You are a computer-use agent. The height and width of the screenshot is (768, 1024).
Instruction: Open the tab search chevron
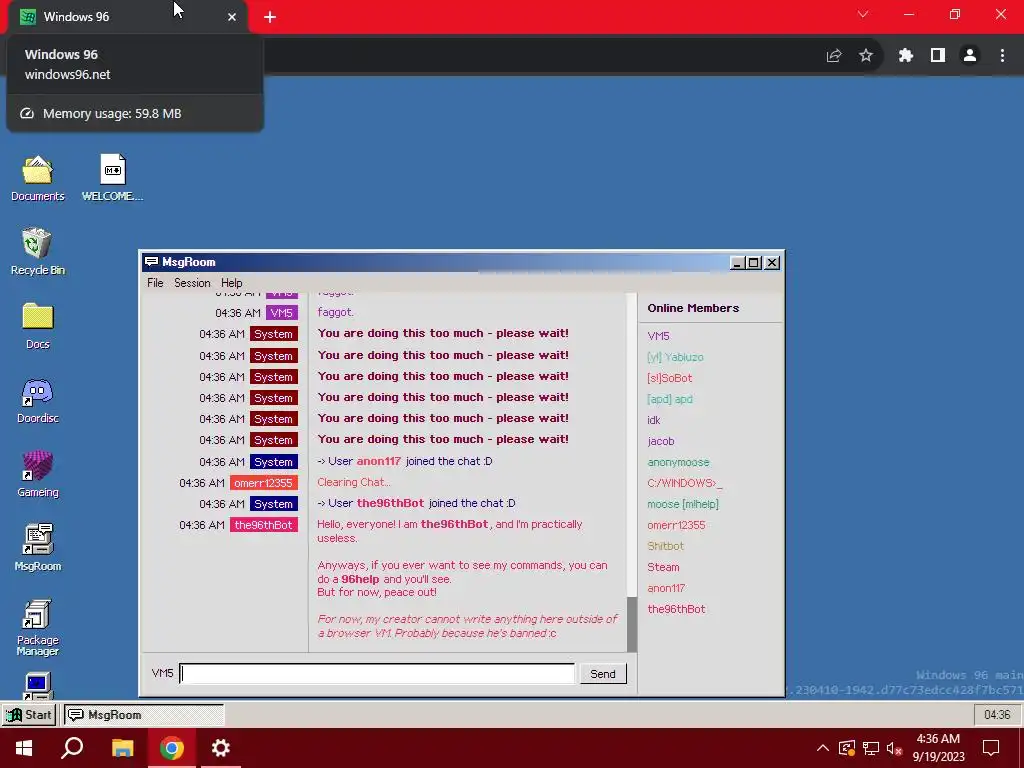(863, 14)
